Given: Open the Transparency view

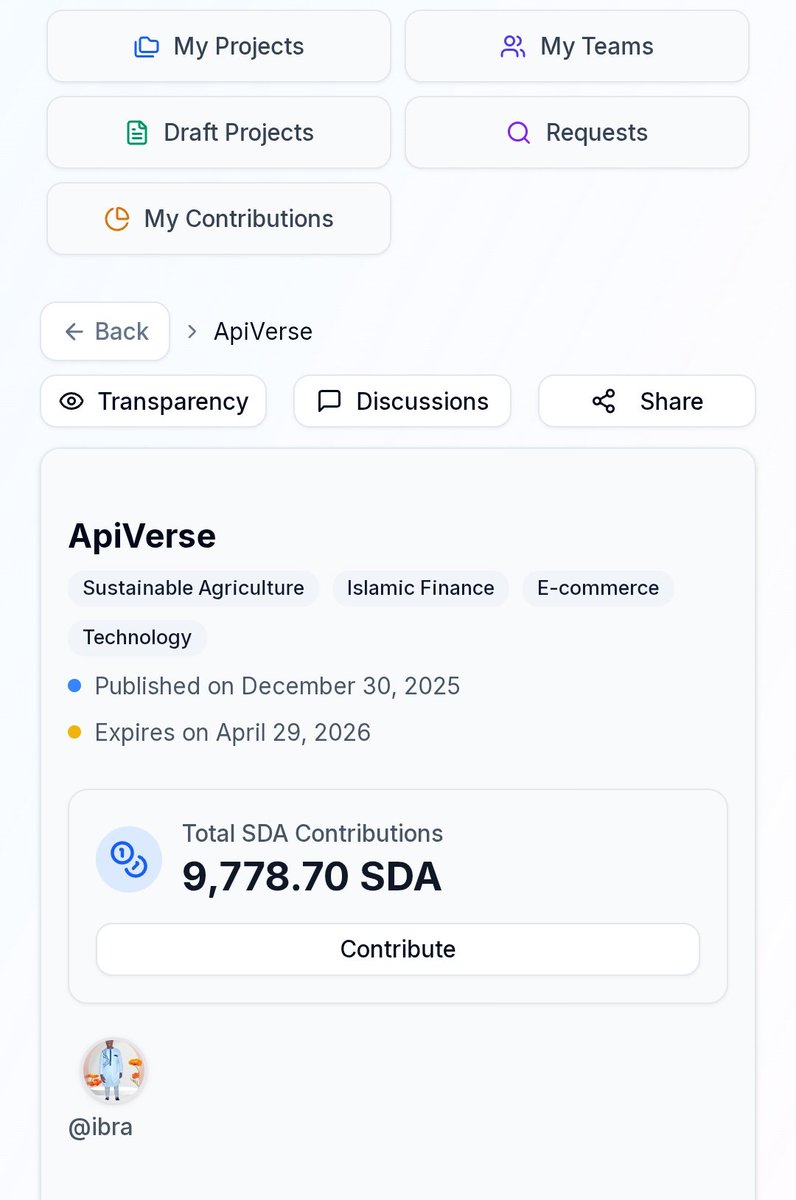Looking at the screenshot, I should [x=153, y=401].
